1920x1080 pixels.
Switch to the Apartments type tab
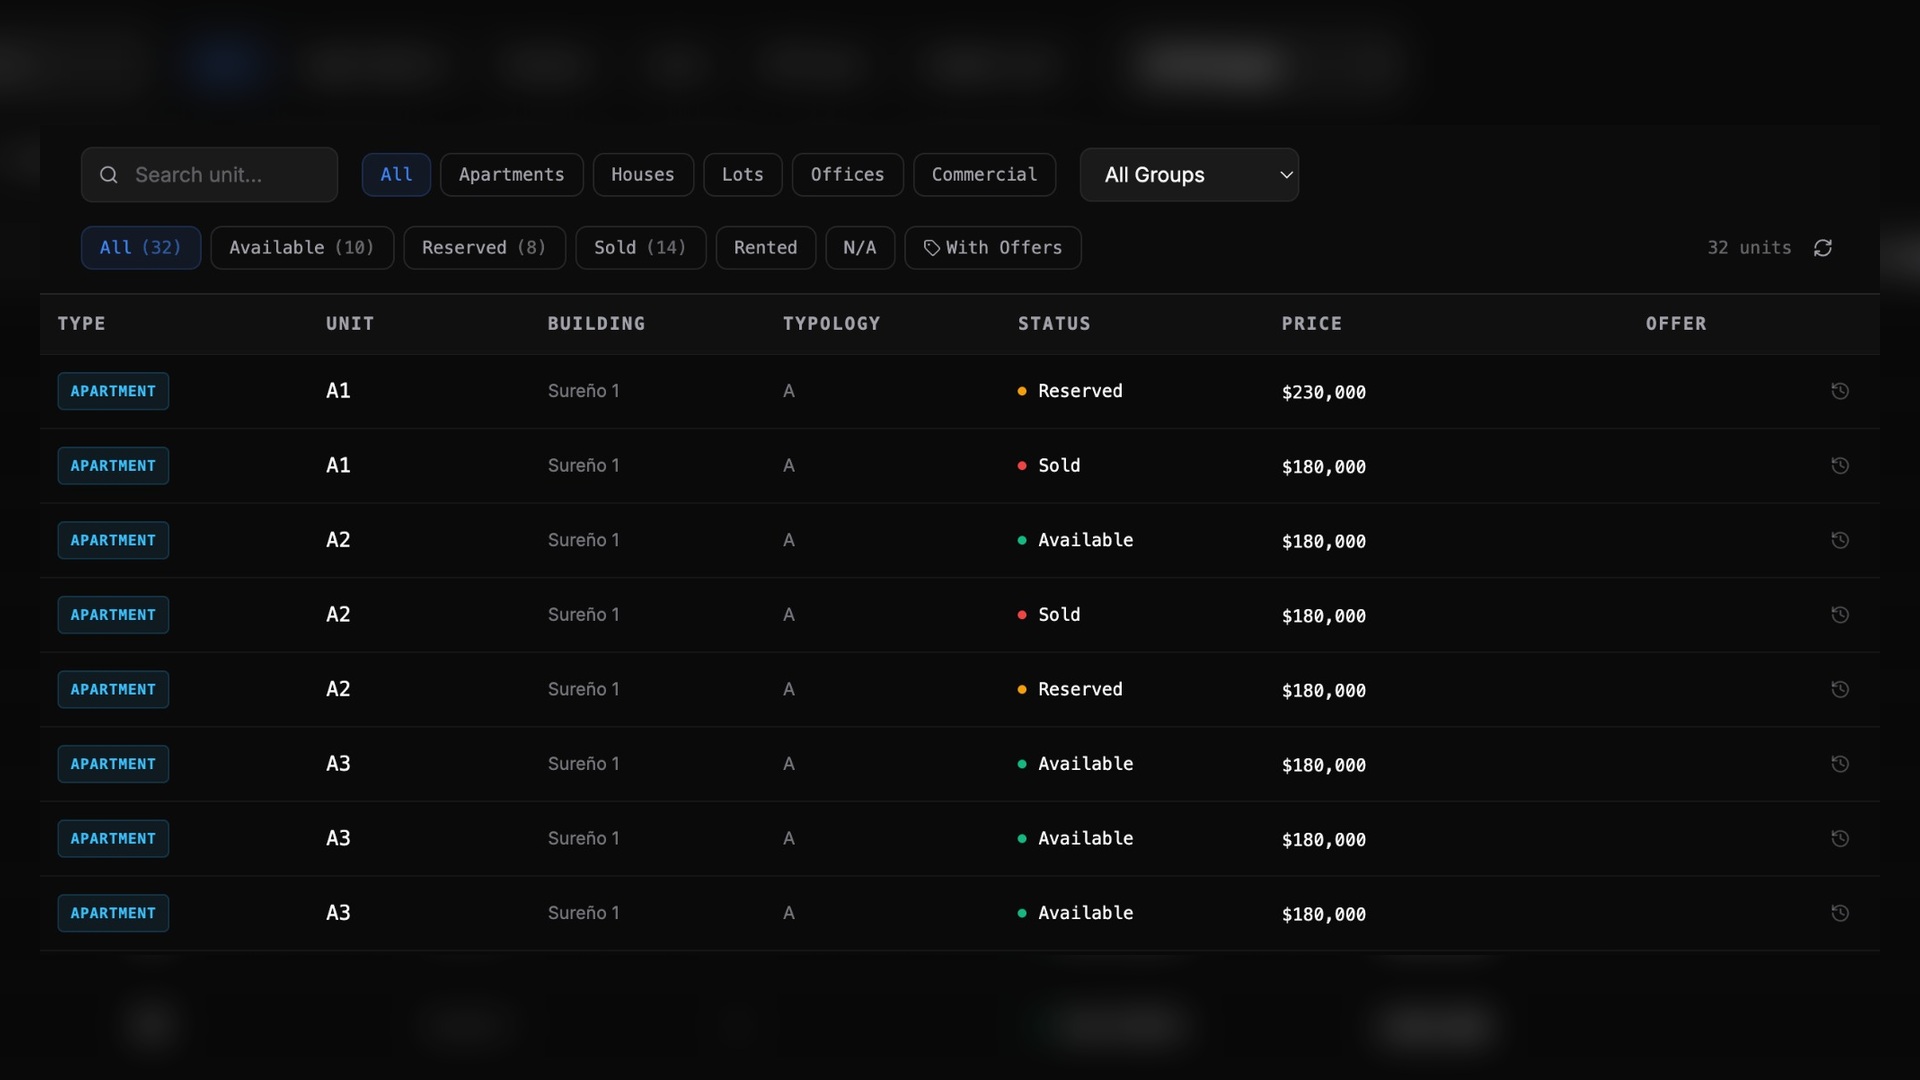[512, 175]
